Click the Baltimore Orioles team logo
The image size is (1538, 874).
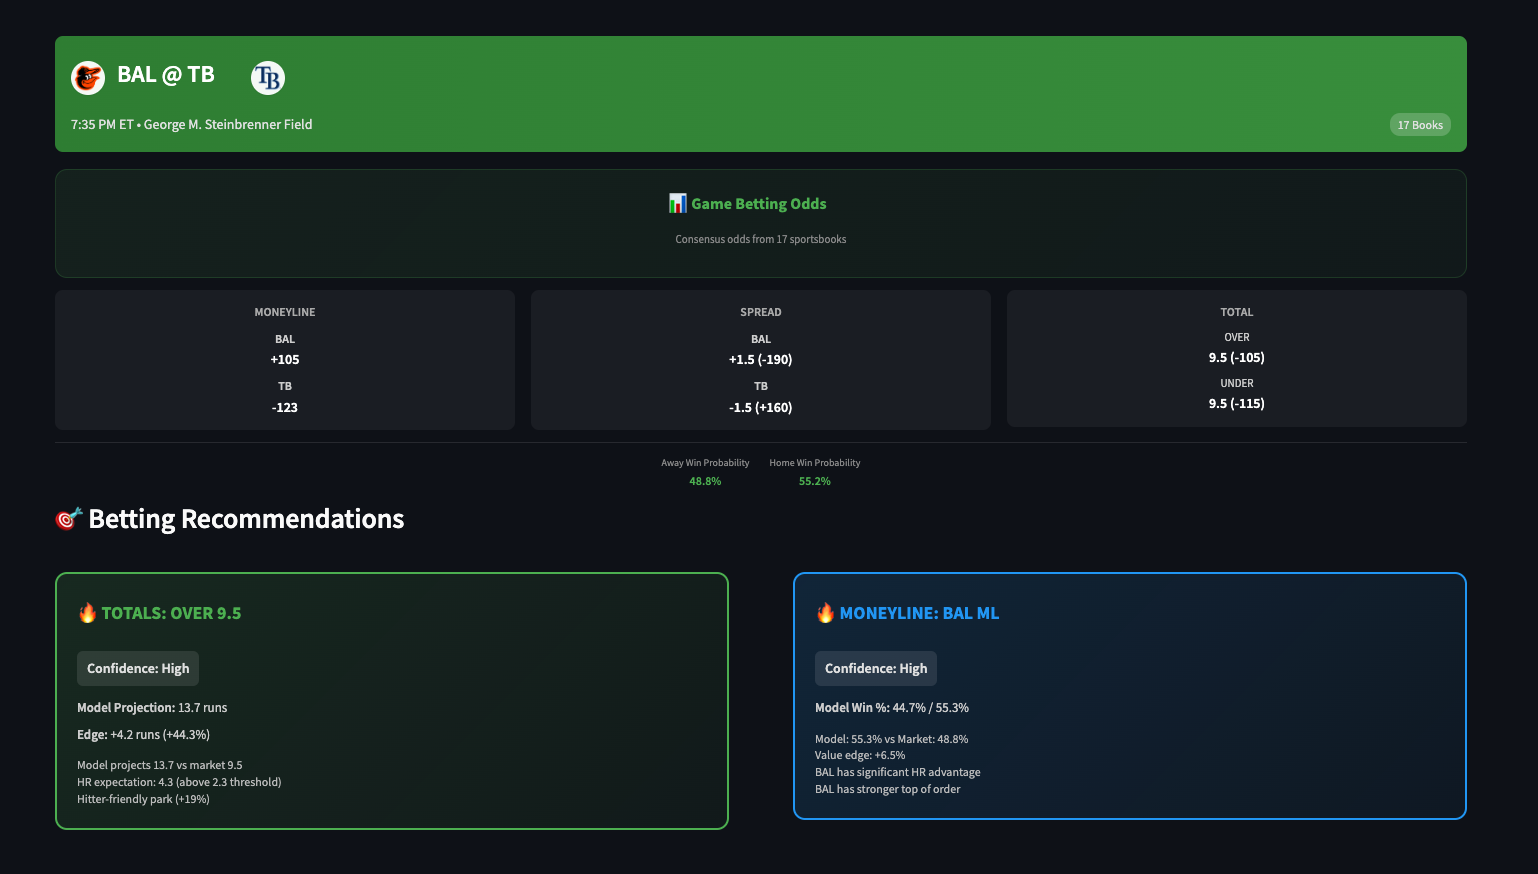[x=88, y=77]
